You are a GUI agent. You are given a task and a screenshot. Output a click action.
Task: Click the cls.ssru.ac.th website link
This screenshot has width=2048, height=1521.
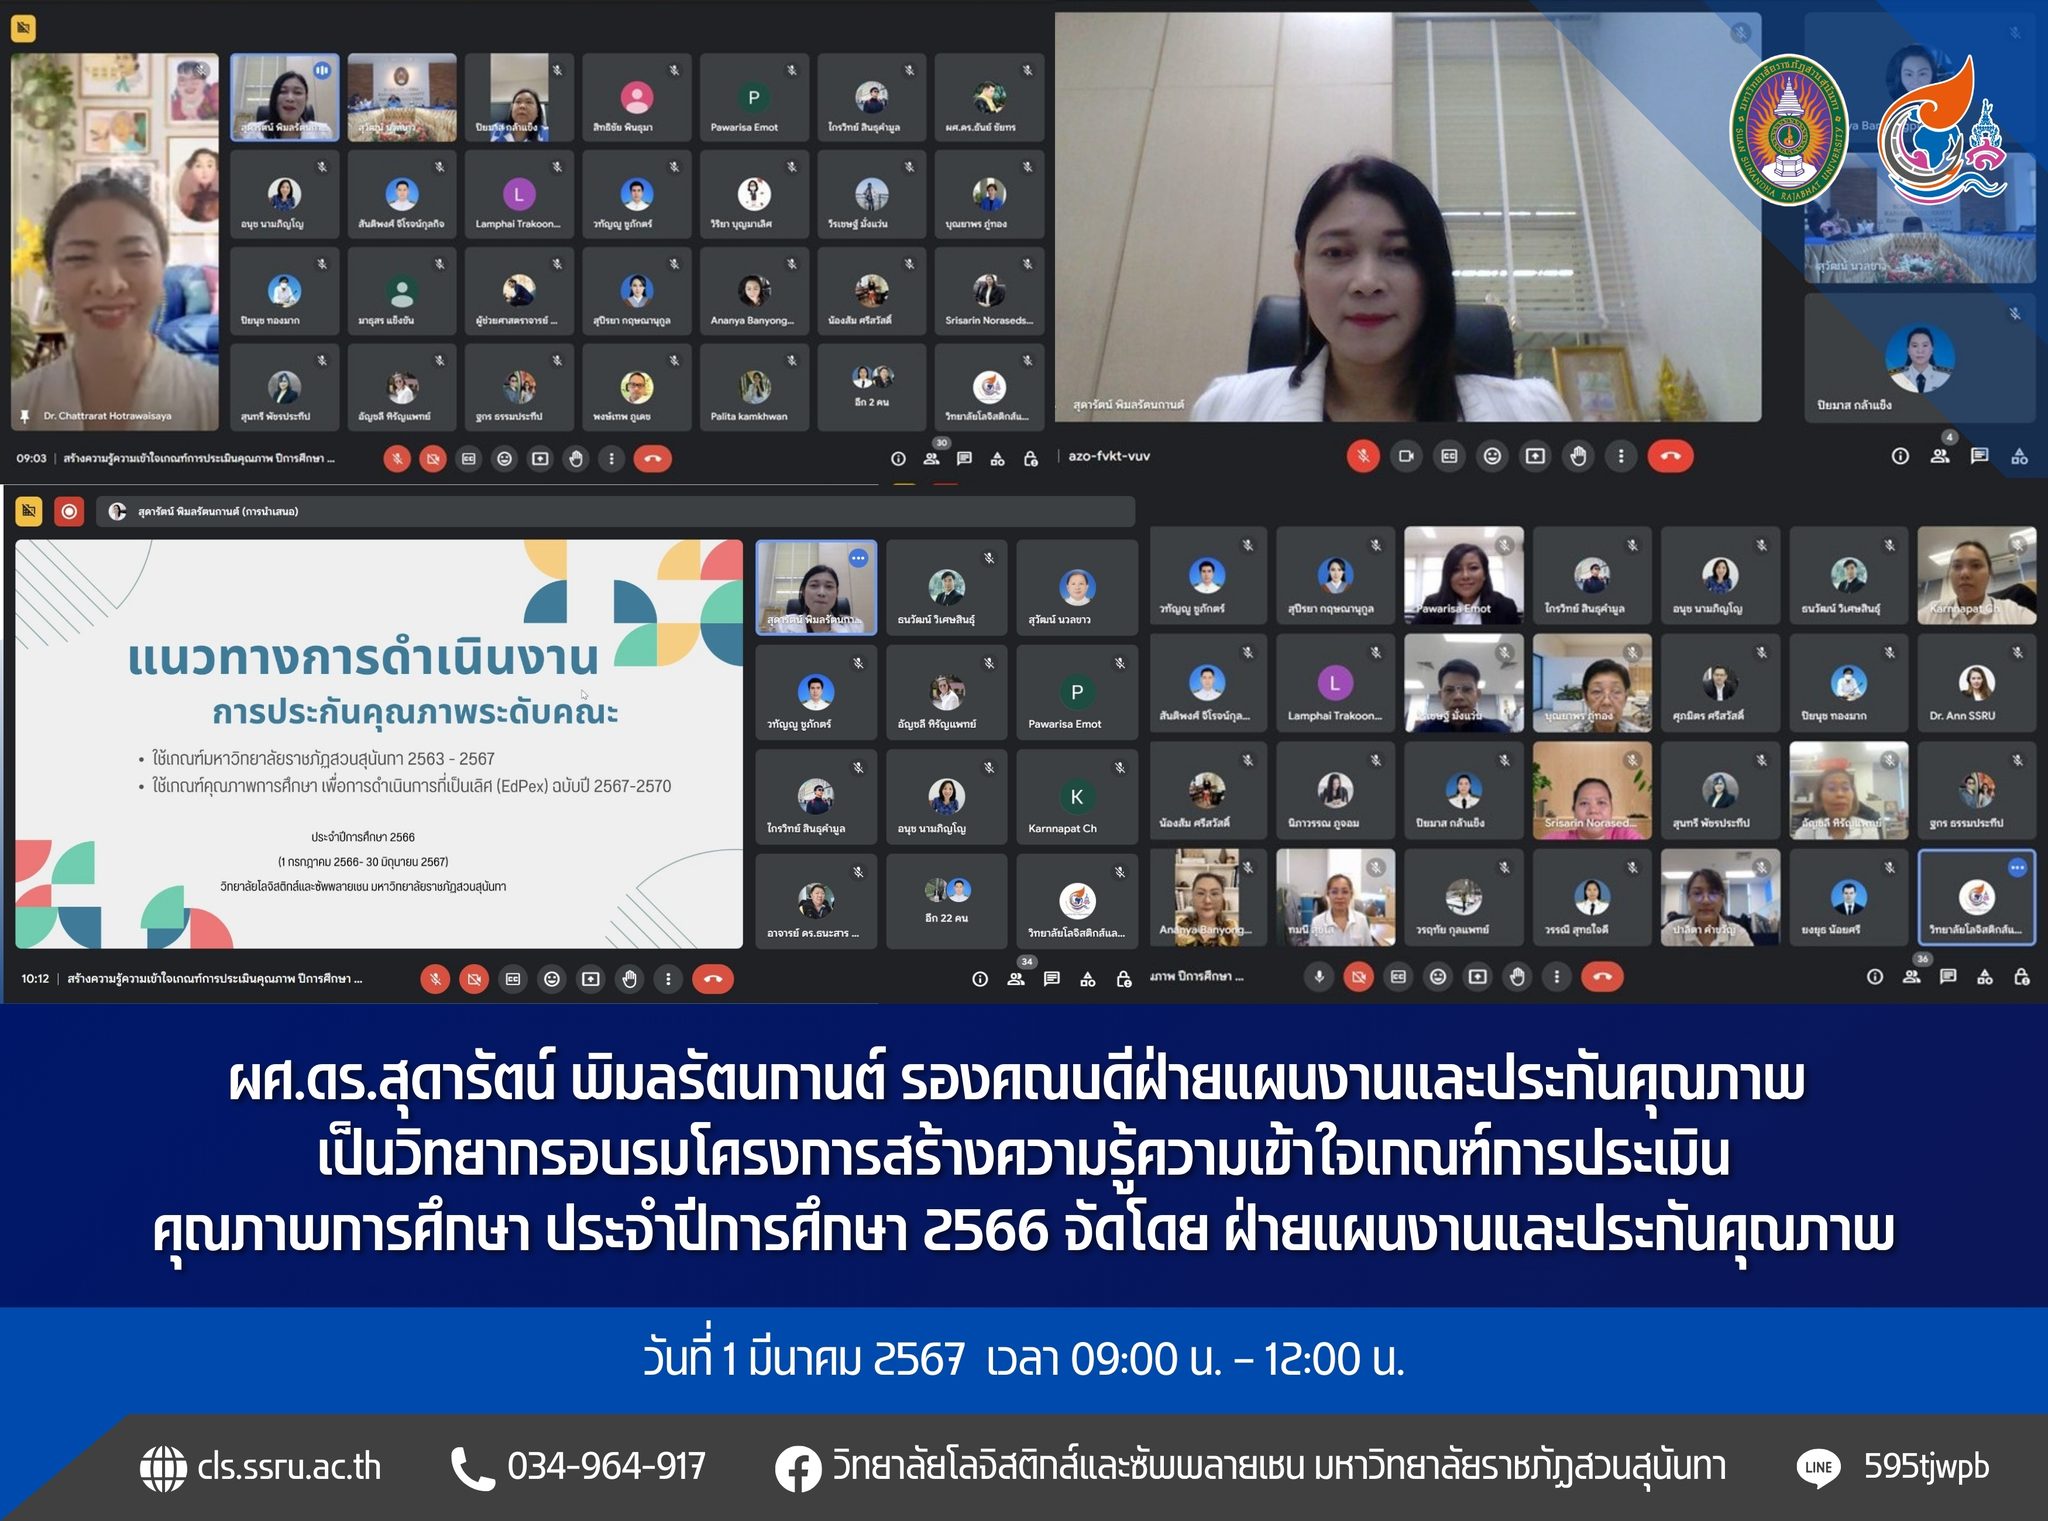288,1467
